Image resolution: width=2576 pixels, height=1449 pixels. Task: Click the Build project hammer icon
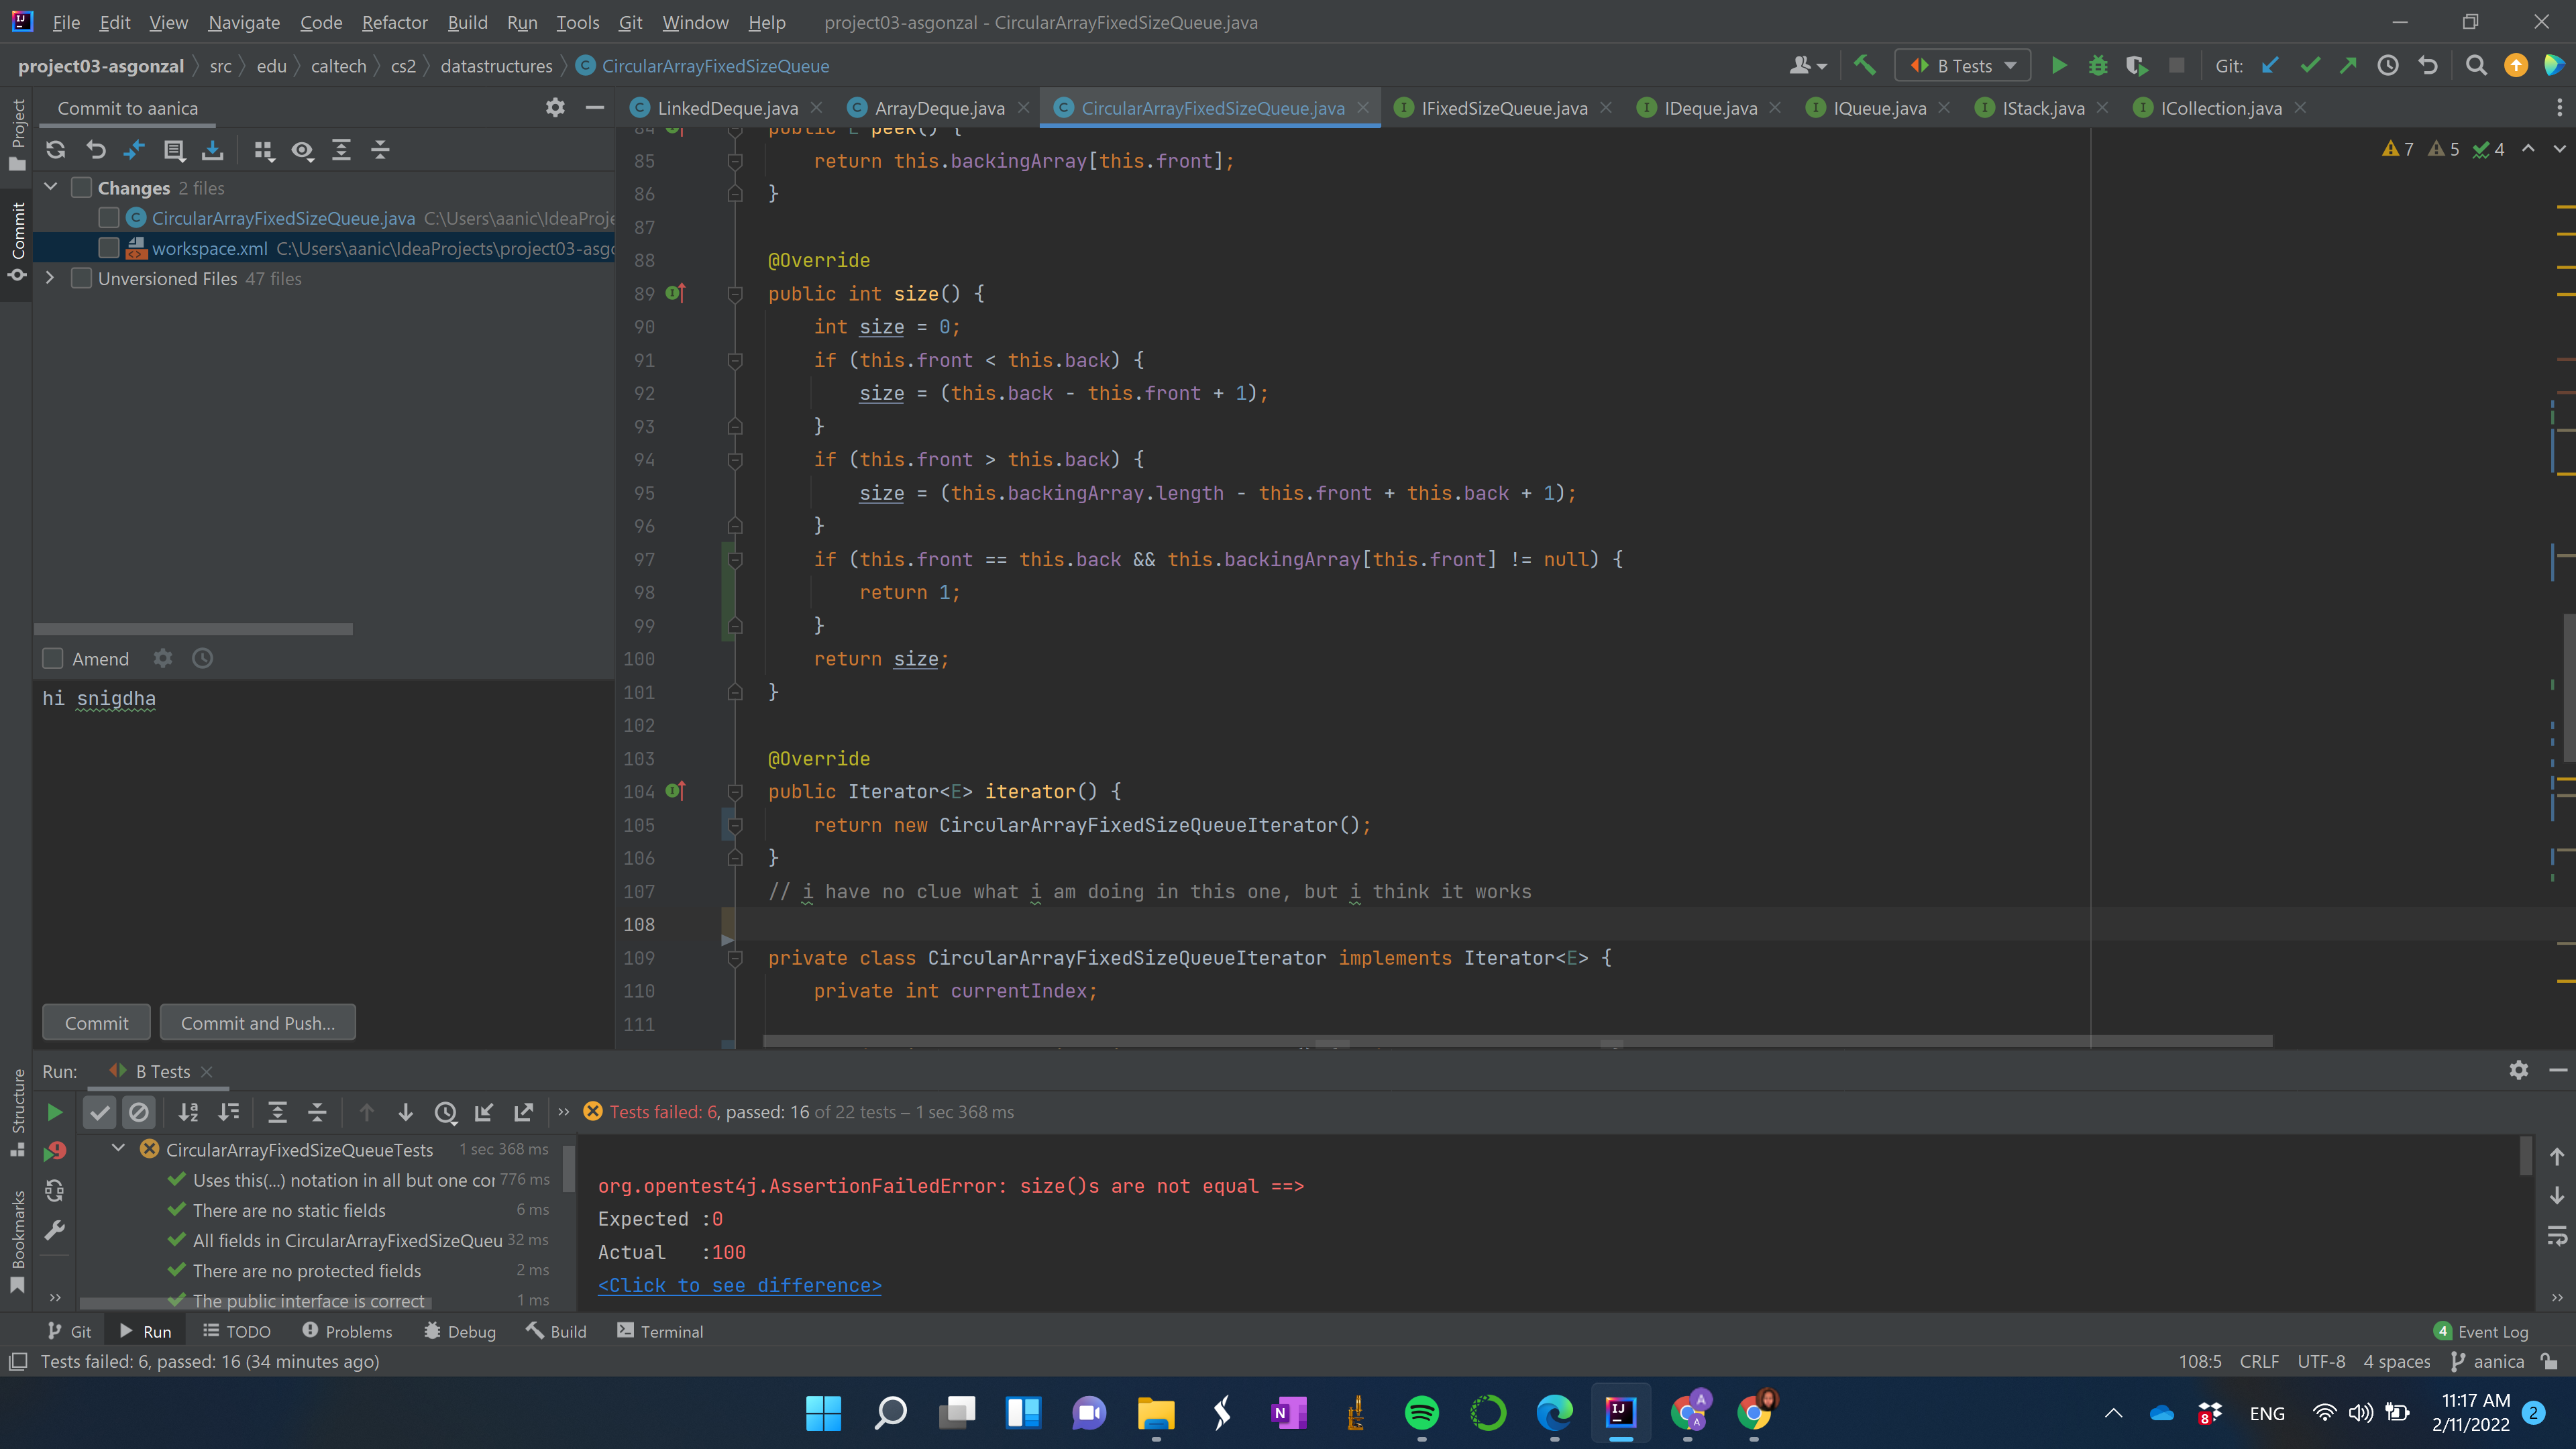click(1865, 66)
